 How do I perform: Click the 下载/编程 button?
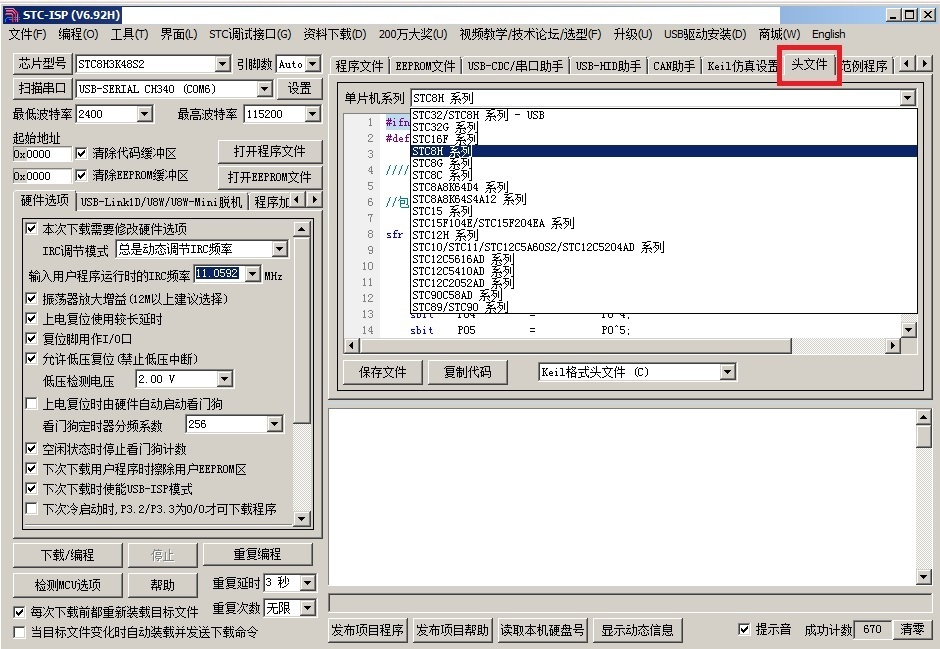[x=67, y=555]
